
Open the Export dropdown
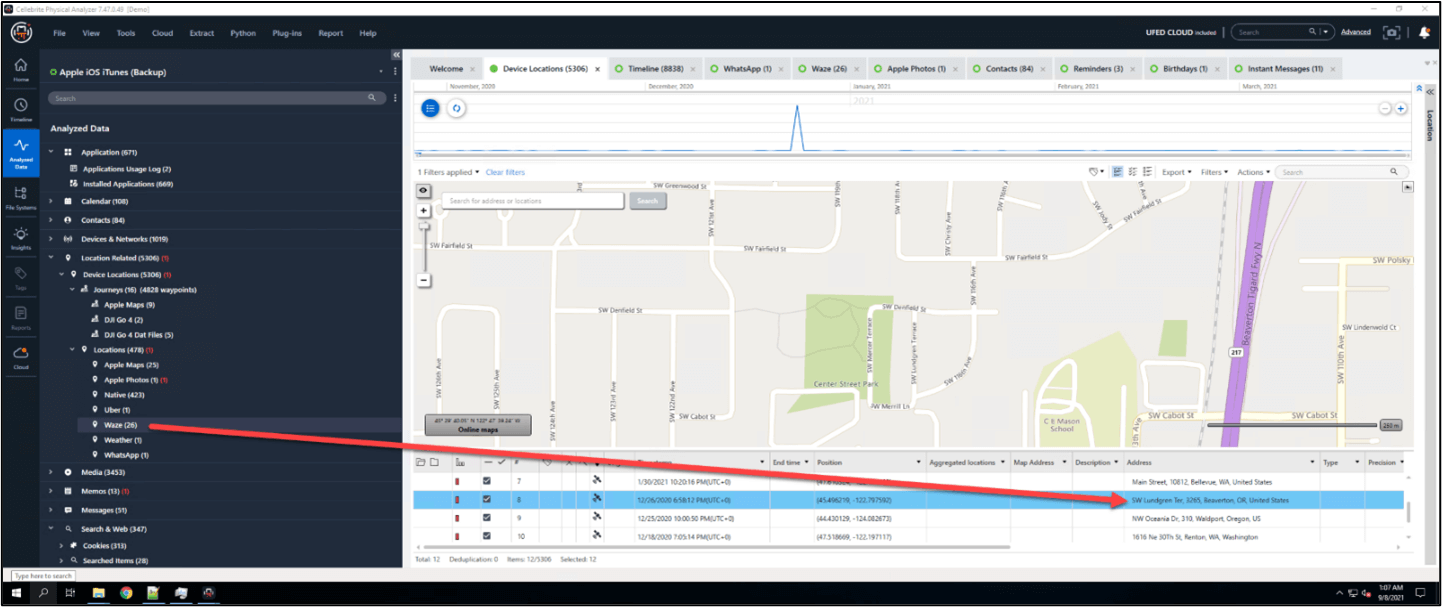pos(1176,172)
